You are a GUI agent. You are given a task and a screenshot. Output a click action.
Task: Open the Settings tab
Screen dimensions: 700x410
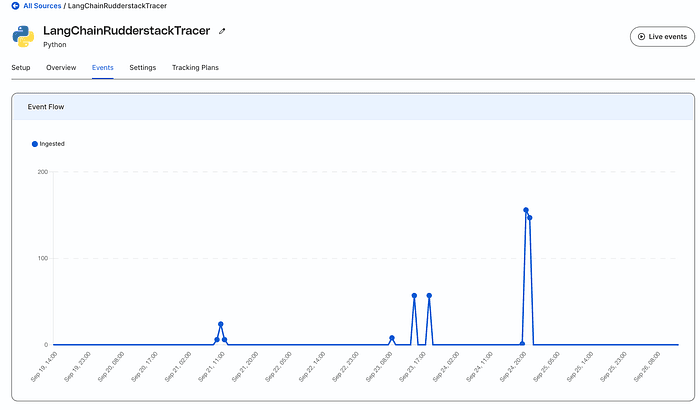tap(143, 67)
